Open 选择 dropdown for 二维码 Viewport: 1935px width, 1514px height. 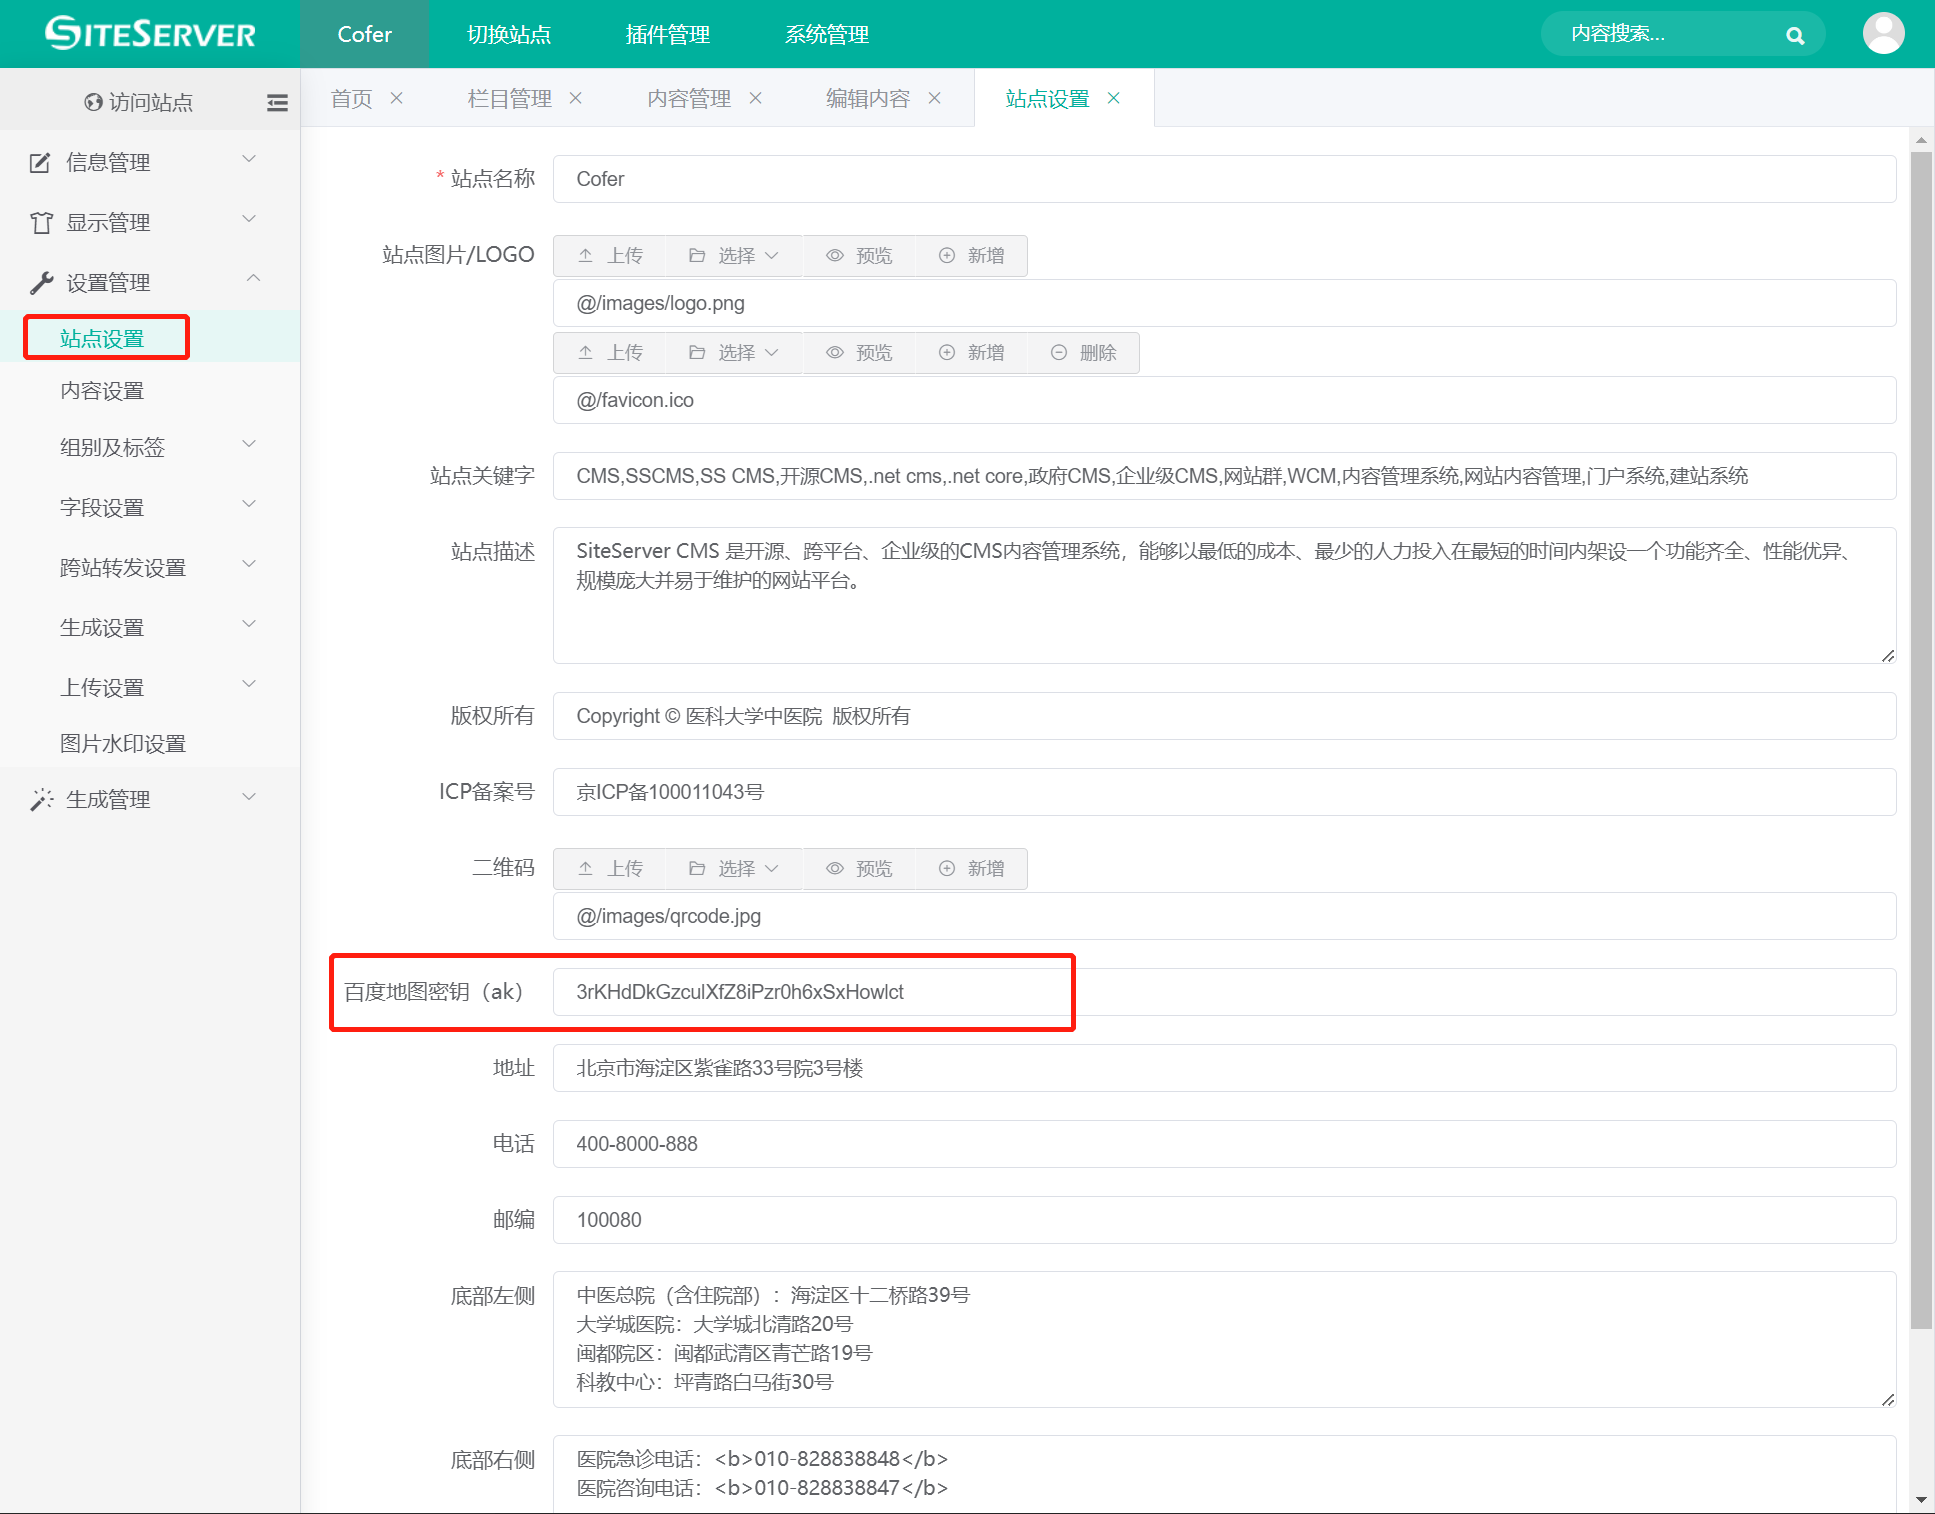(x=734, y=869)
